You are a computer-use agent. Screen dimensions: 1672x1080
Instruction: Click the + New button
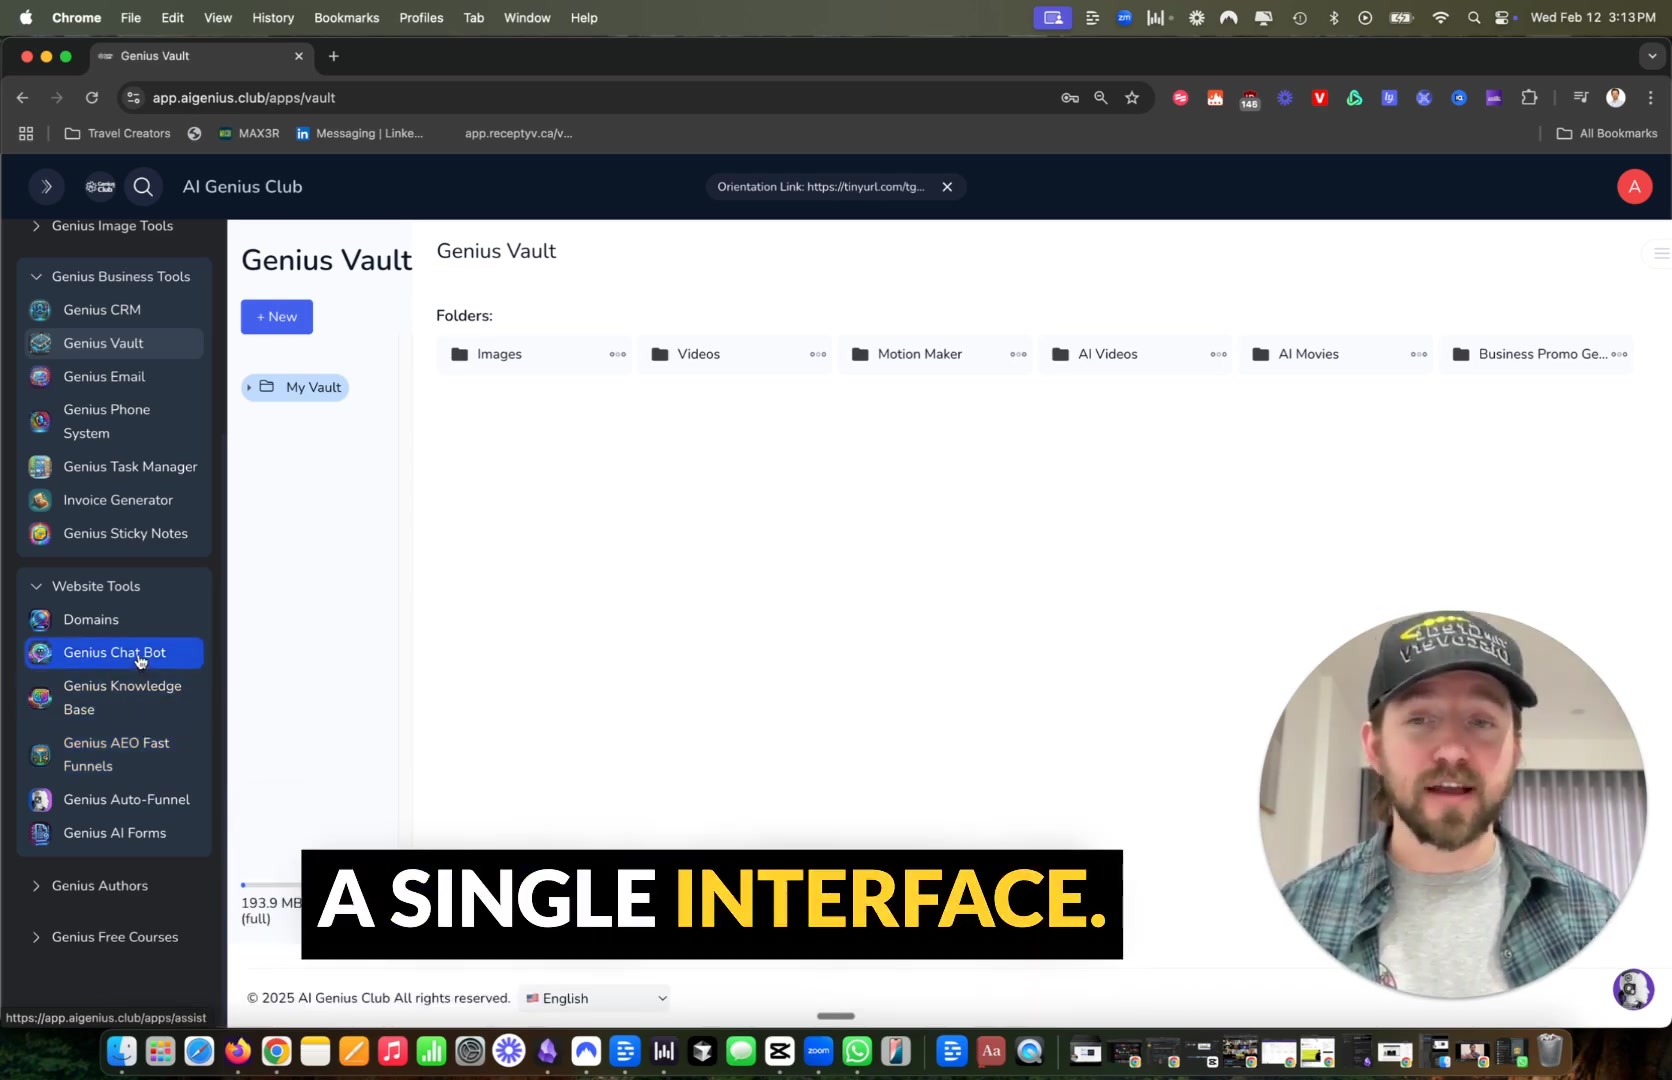click(x=277, y=317)
